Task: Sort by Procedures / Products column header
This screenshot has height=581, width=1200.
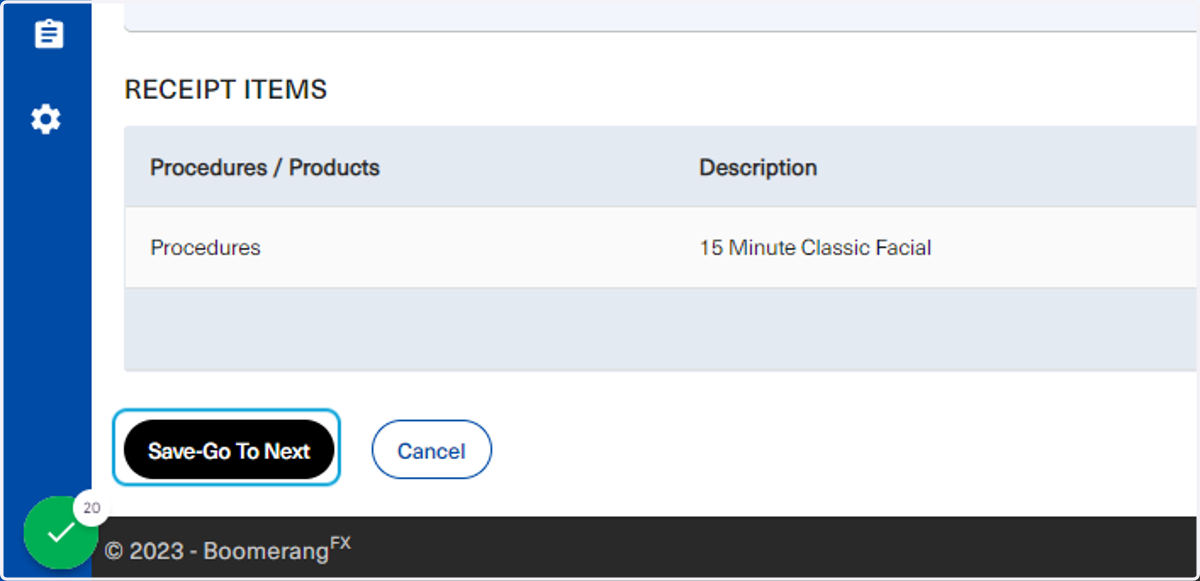Action: (265, 168)
